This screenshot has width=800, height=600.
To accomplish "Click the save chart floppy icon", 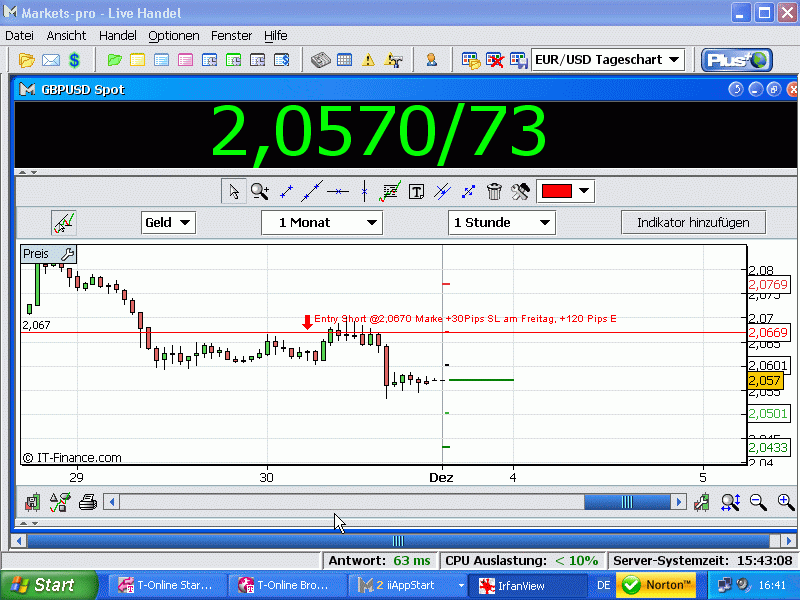I will 33,502.
